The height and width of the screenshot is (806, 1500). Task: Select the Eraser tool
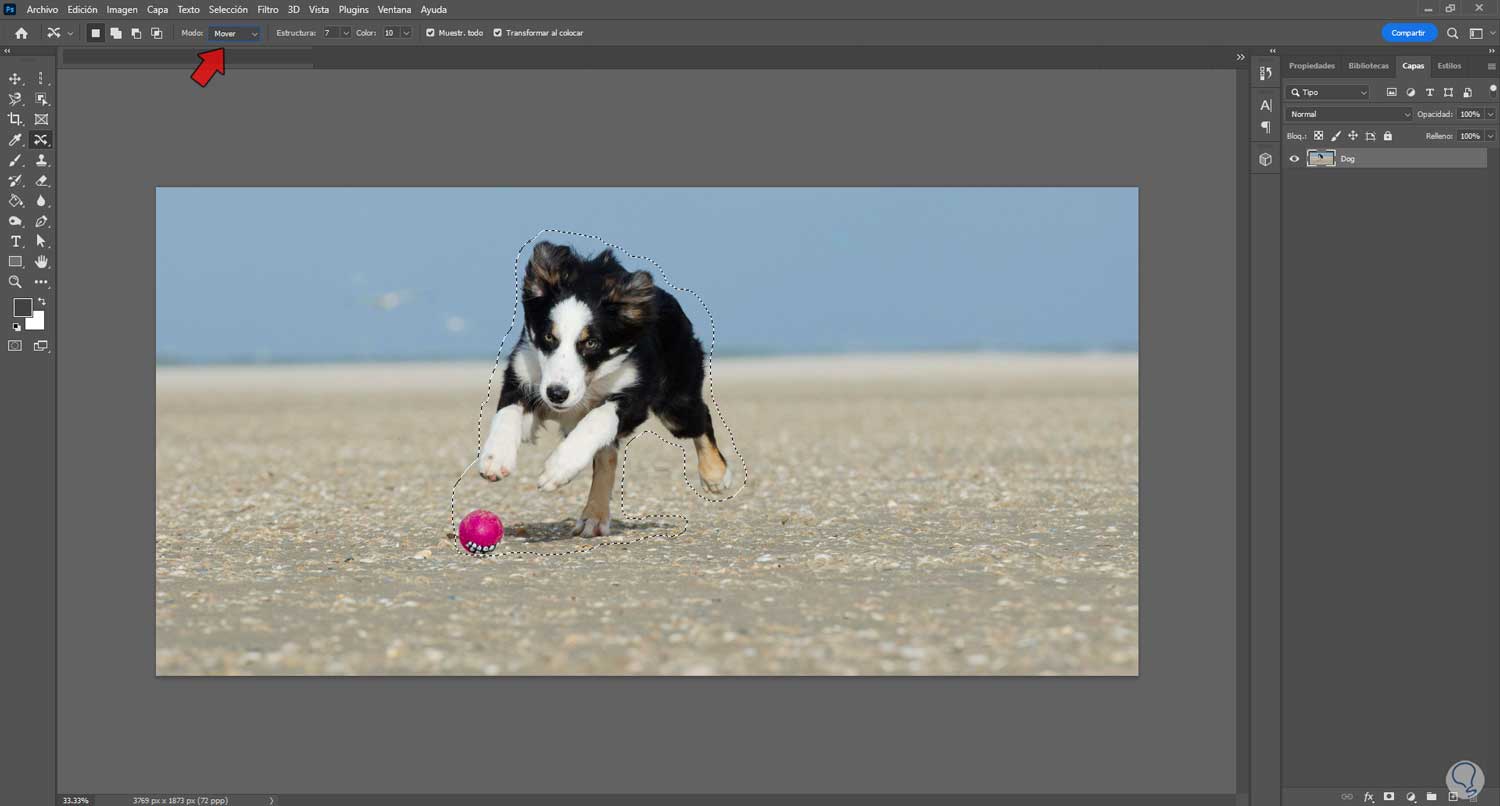point(41,181)
